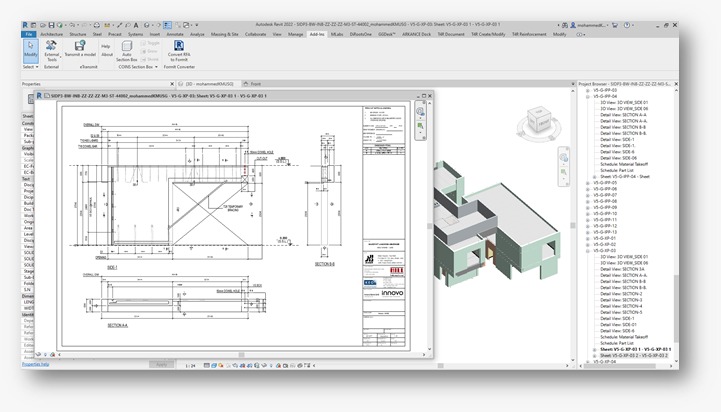Expand Sheet V5-G-IPP-04 node

[x=595, y=177]
